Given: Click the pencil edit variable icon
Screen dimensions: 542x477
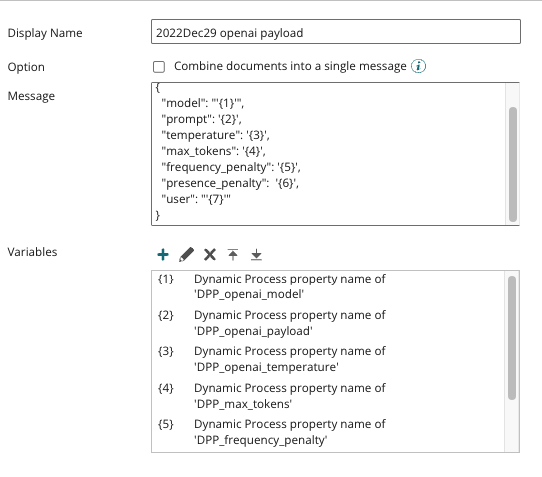Looking at the screenshot, I should (186, 254).
